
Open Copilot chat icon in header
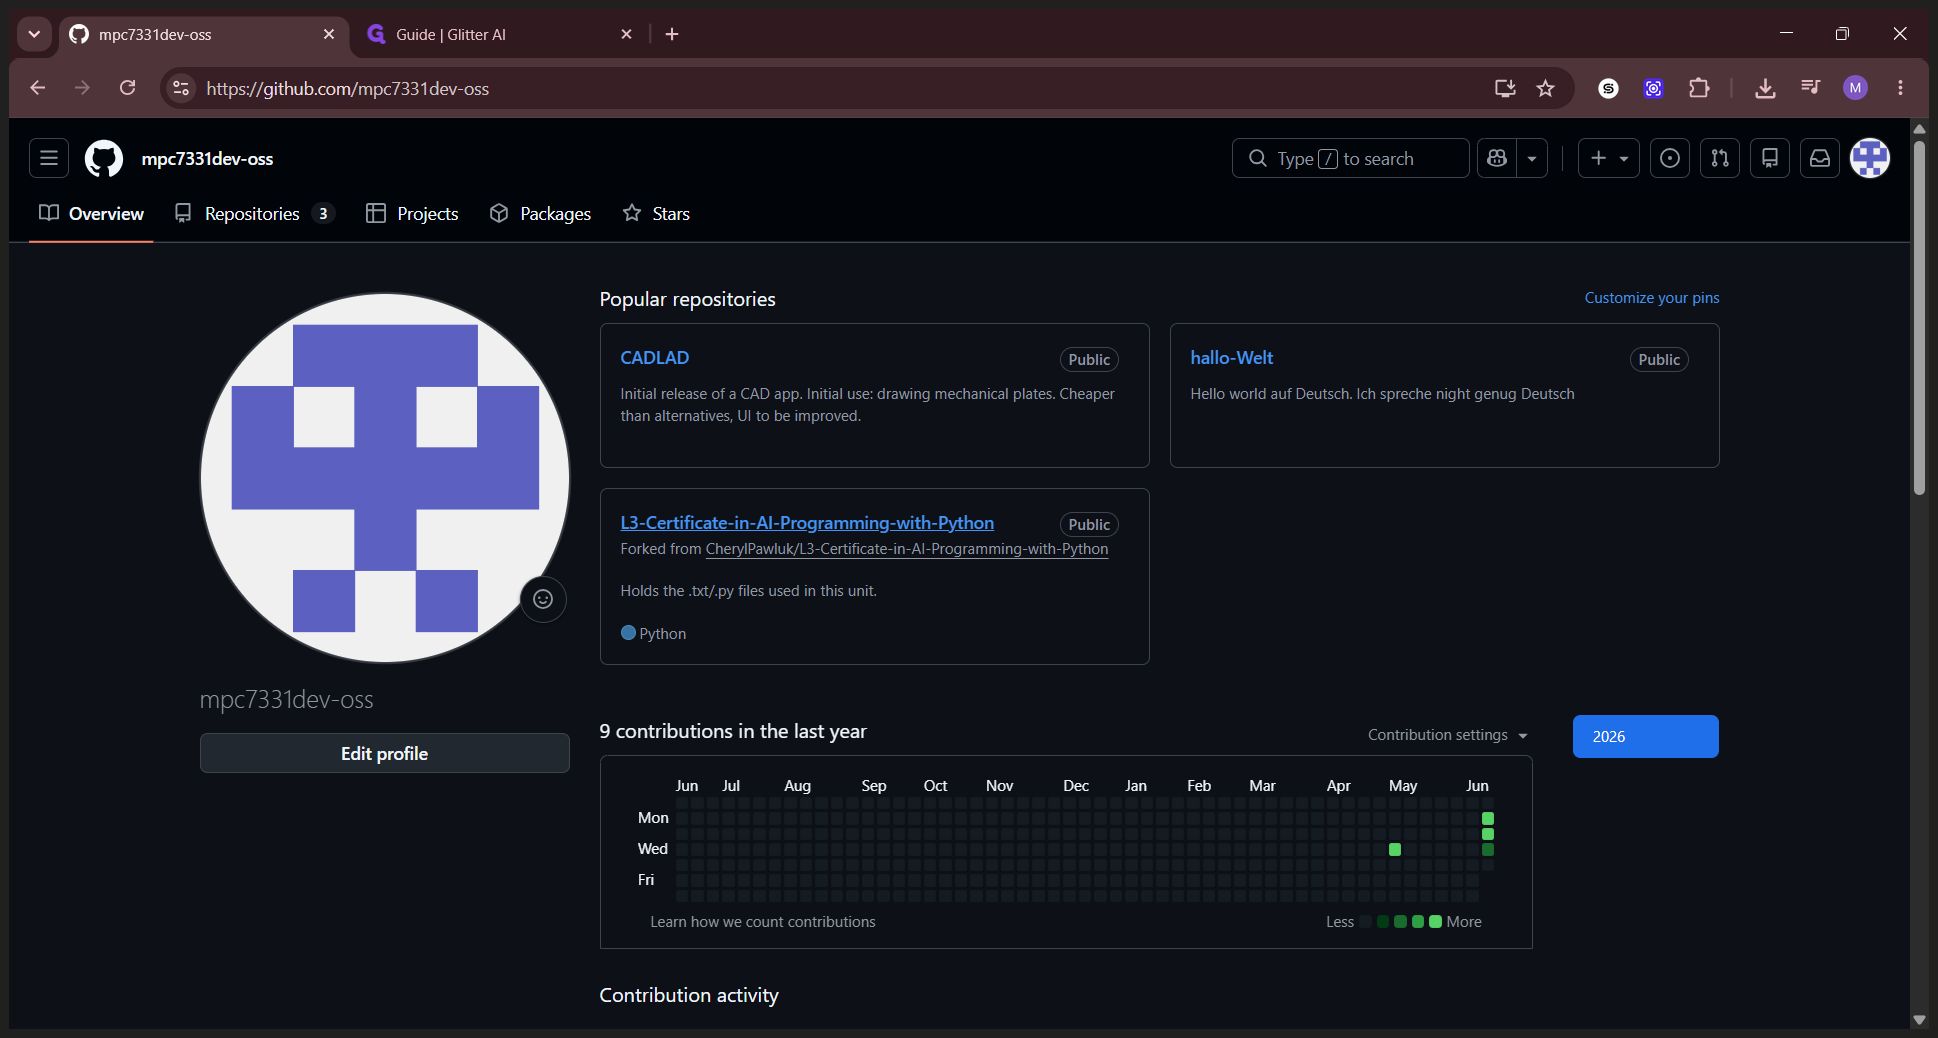[1497, 158]
